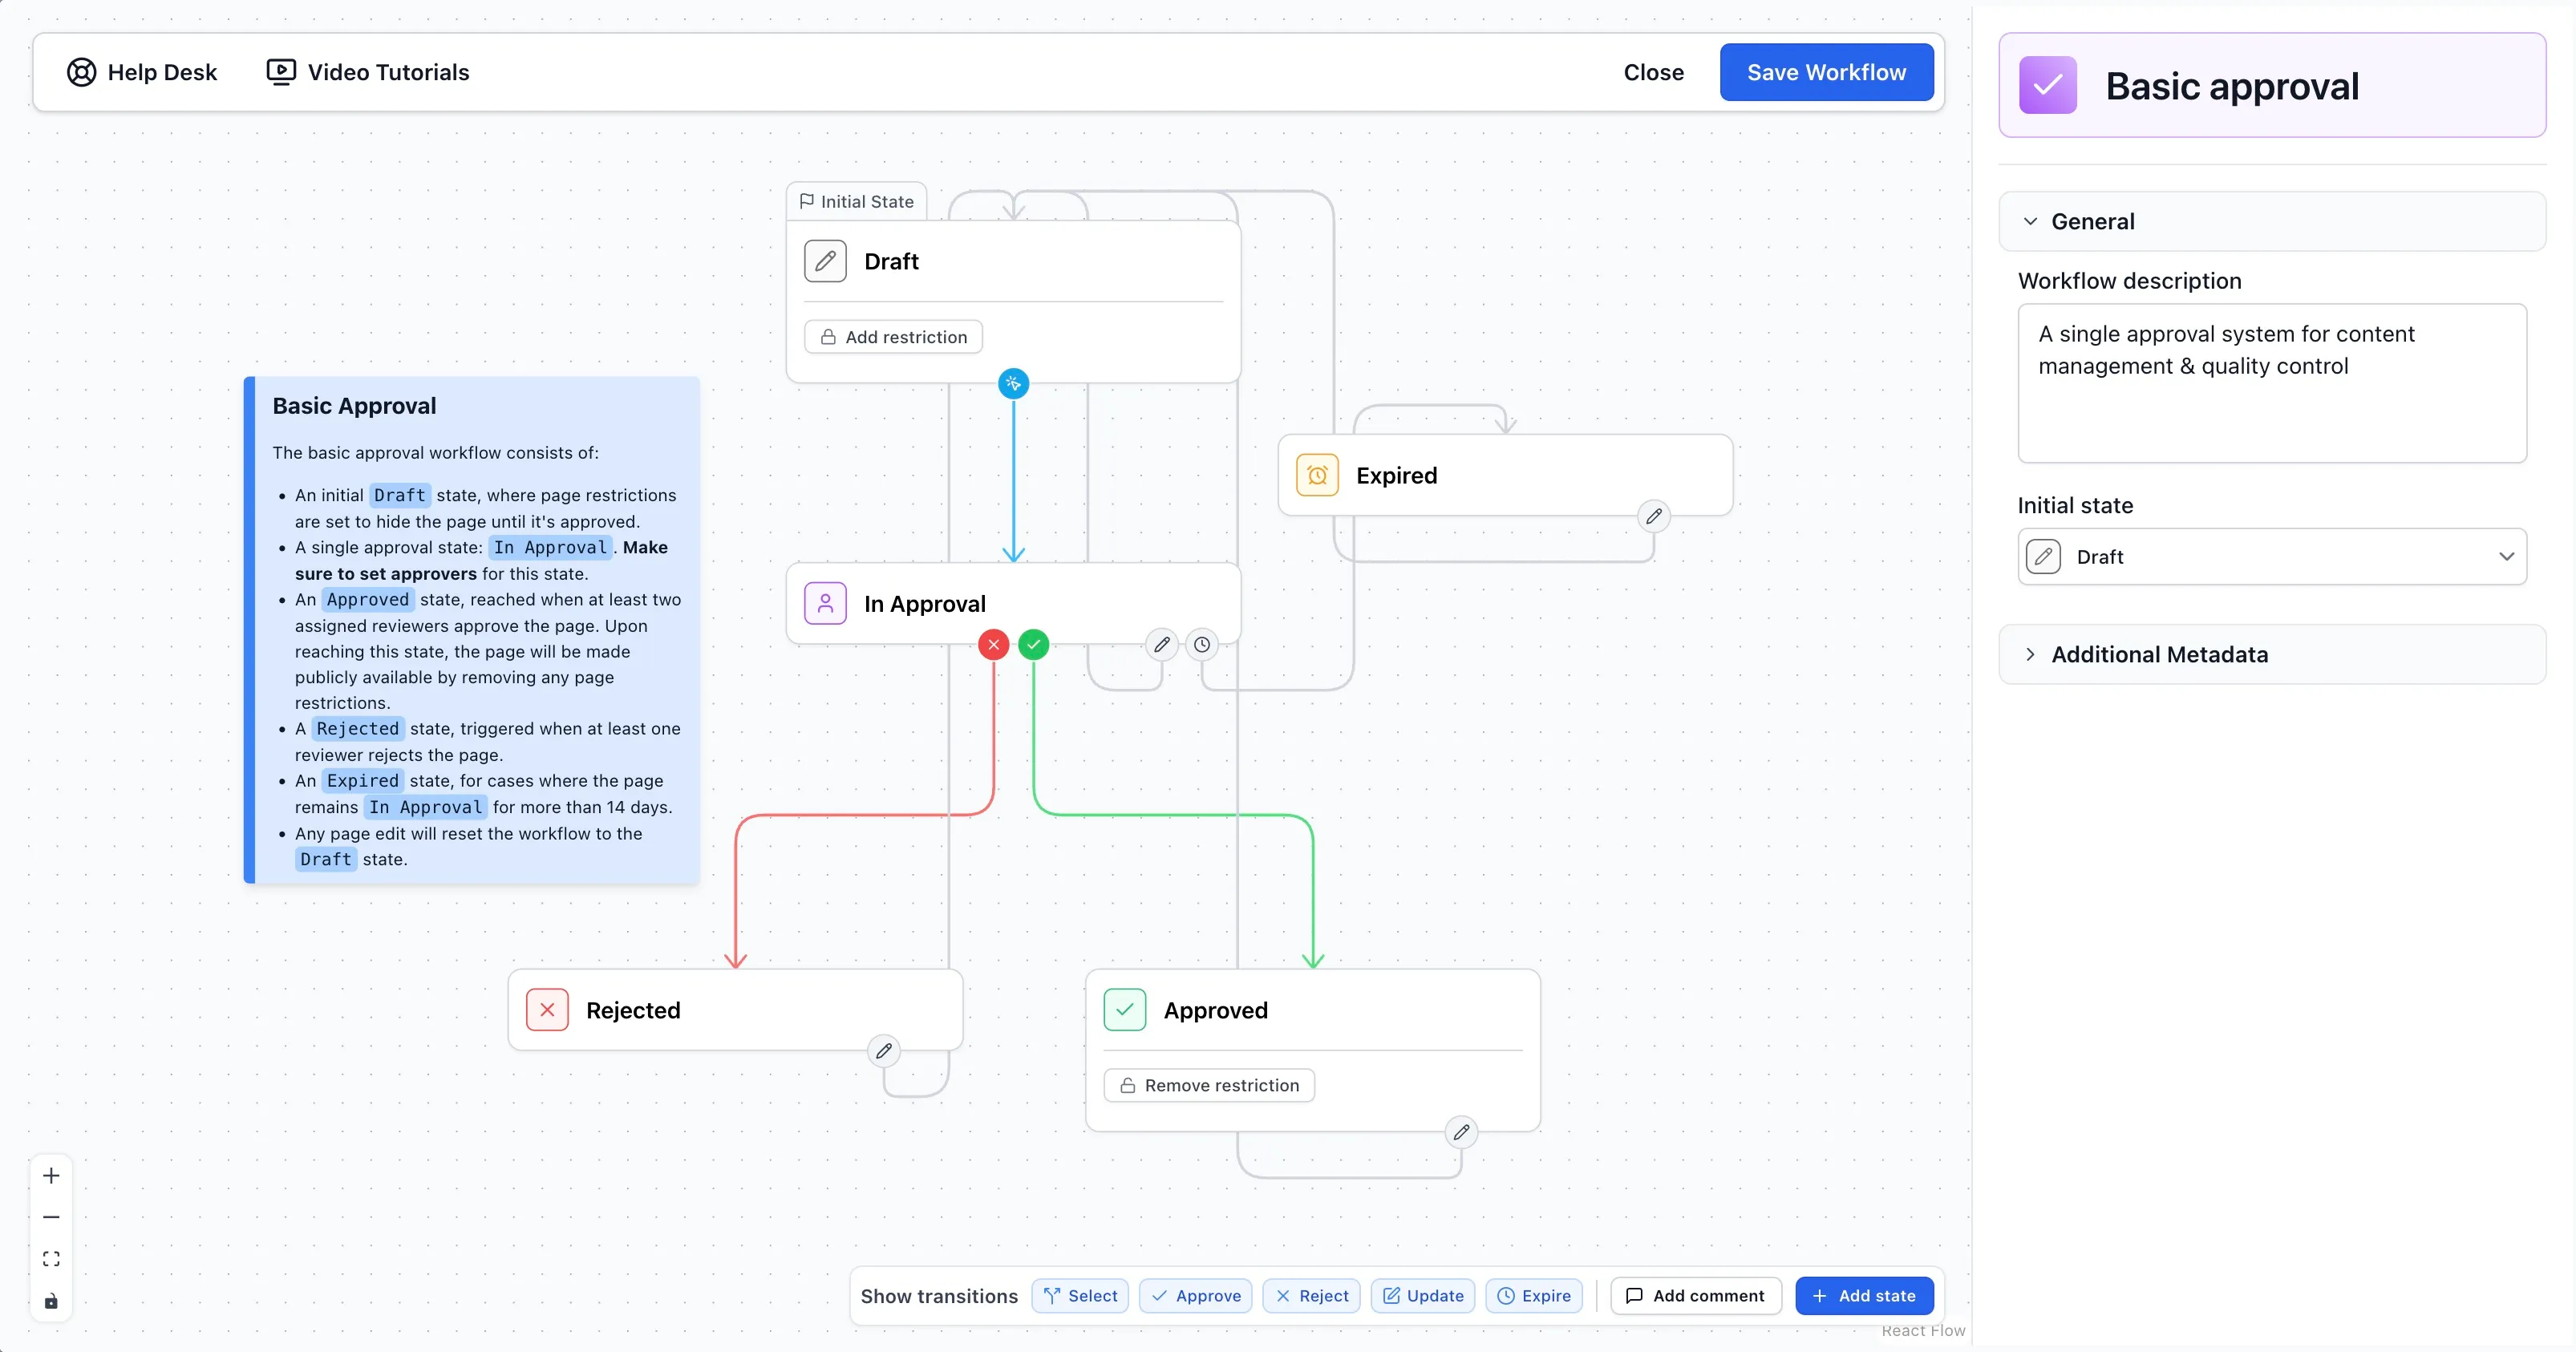The width and height of the screenshot is (2576, 1352).
Task: Click the expire clock handle on In Approval
Action: [1201, 644]
